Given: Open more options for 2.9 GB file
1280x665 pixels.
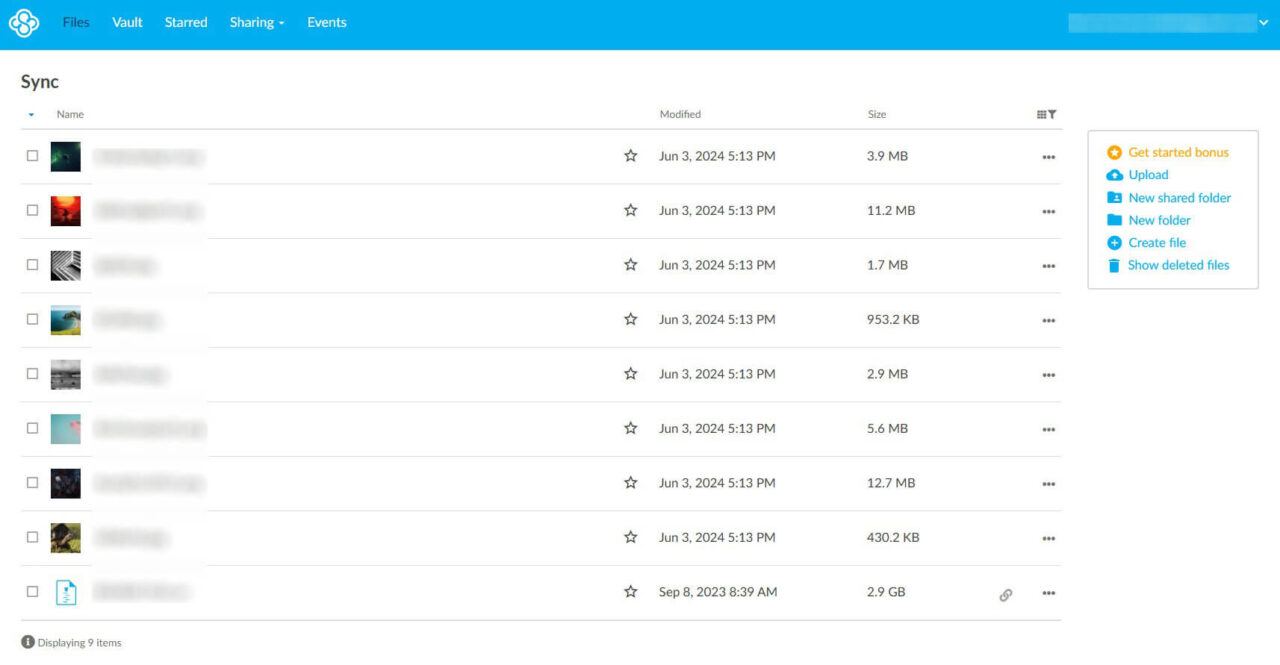Looking at the screenshot, I should click(x=1048, y=593).
